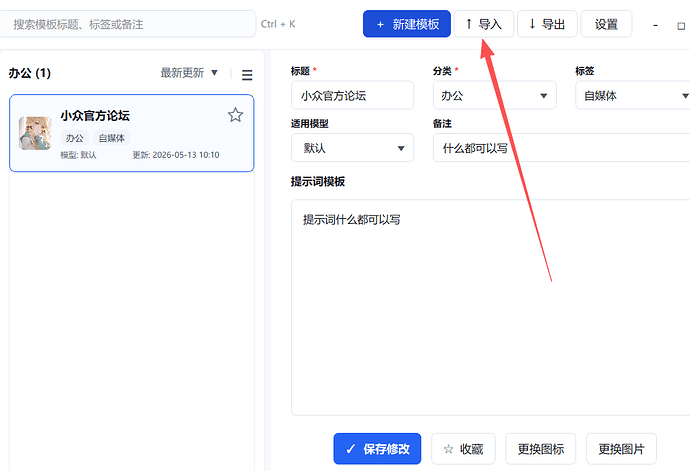690x471 pixels.
Task: Click the 更换图标 button
Action: point(540,449)
